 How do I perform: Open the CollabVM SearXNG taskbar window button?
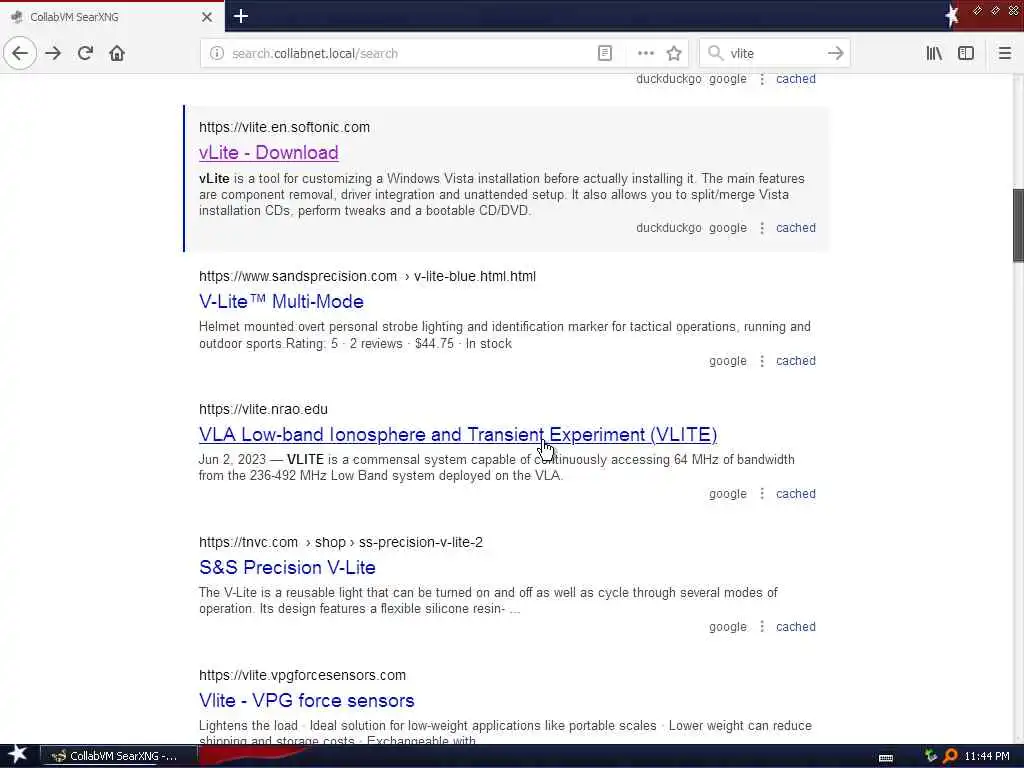pyautogui.click(x=120, y=756)
